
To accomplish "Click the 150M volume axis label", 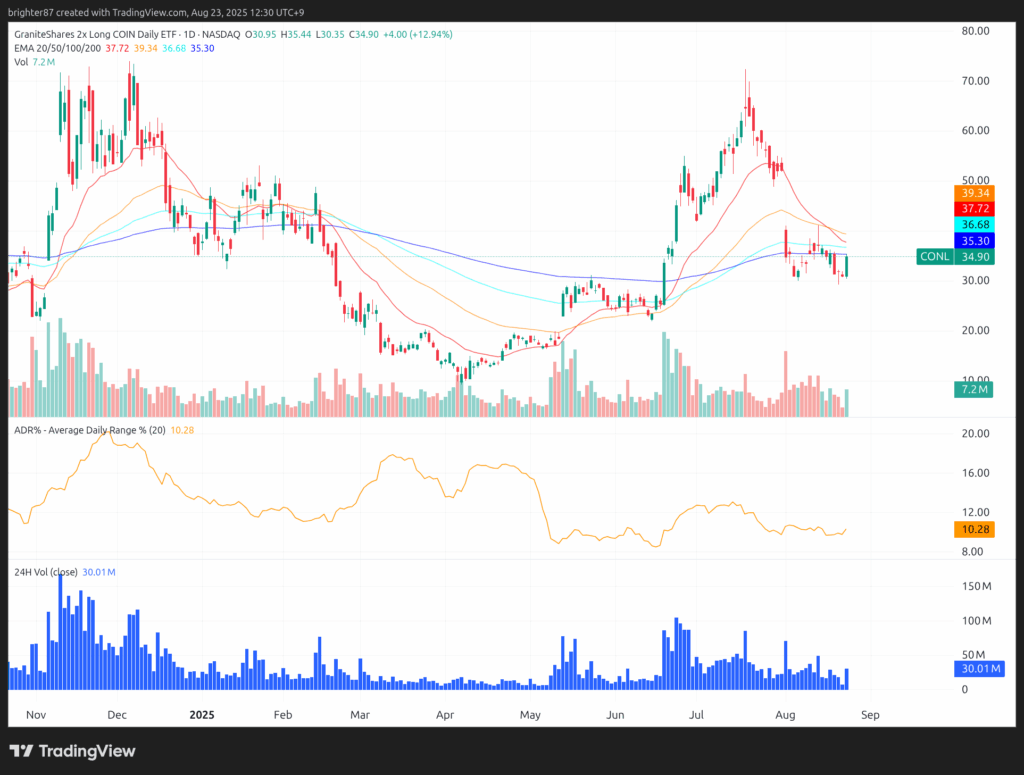I will click(x=976, y=586).
